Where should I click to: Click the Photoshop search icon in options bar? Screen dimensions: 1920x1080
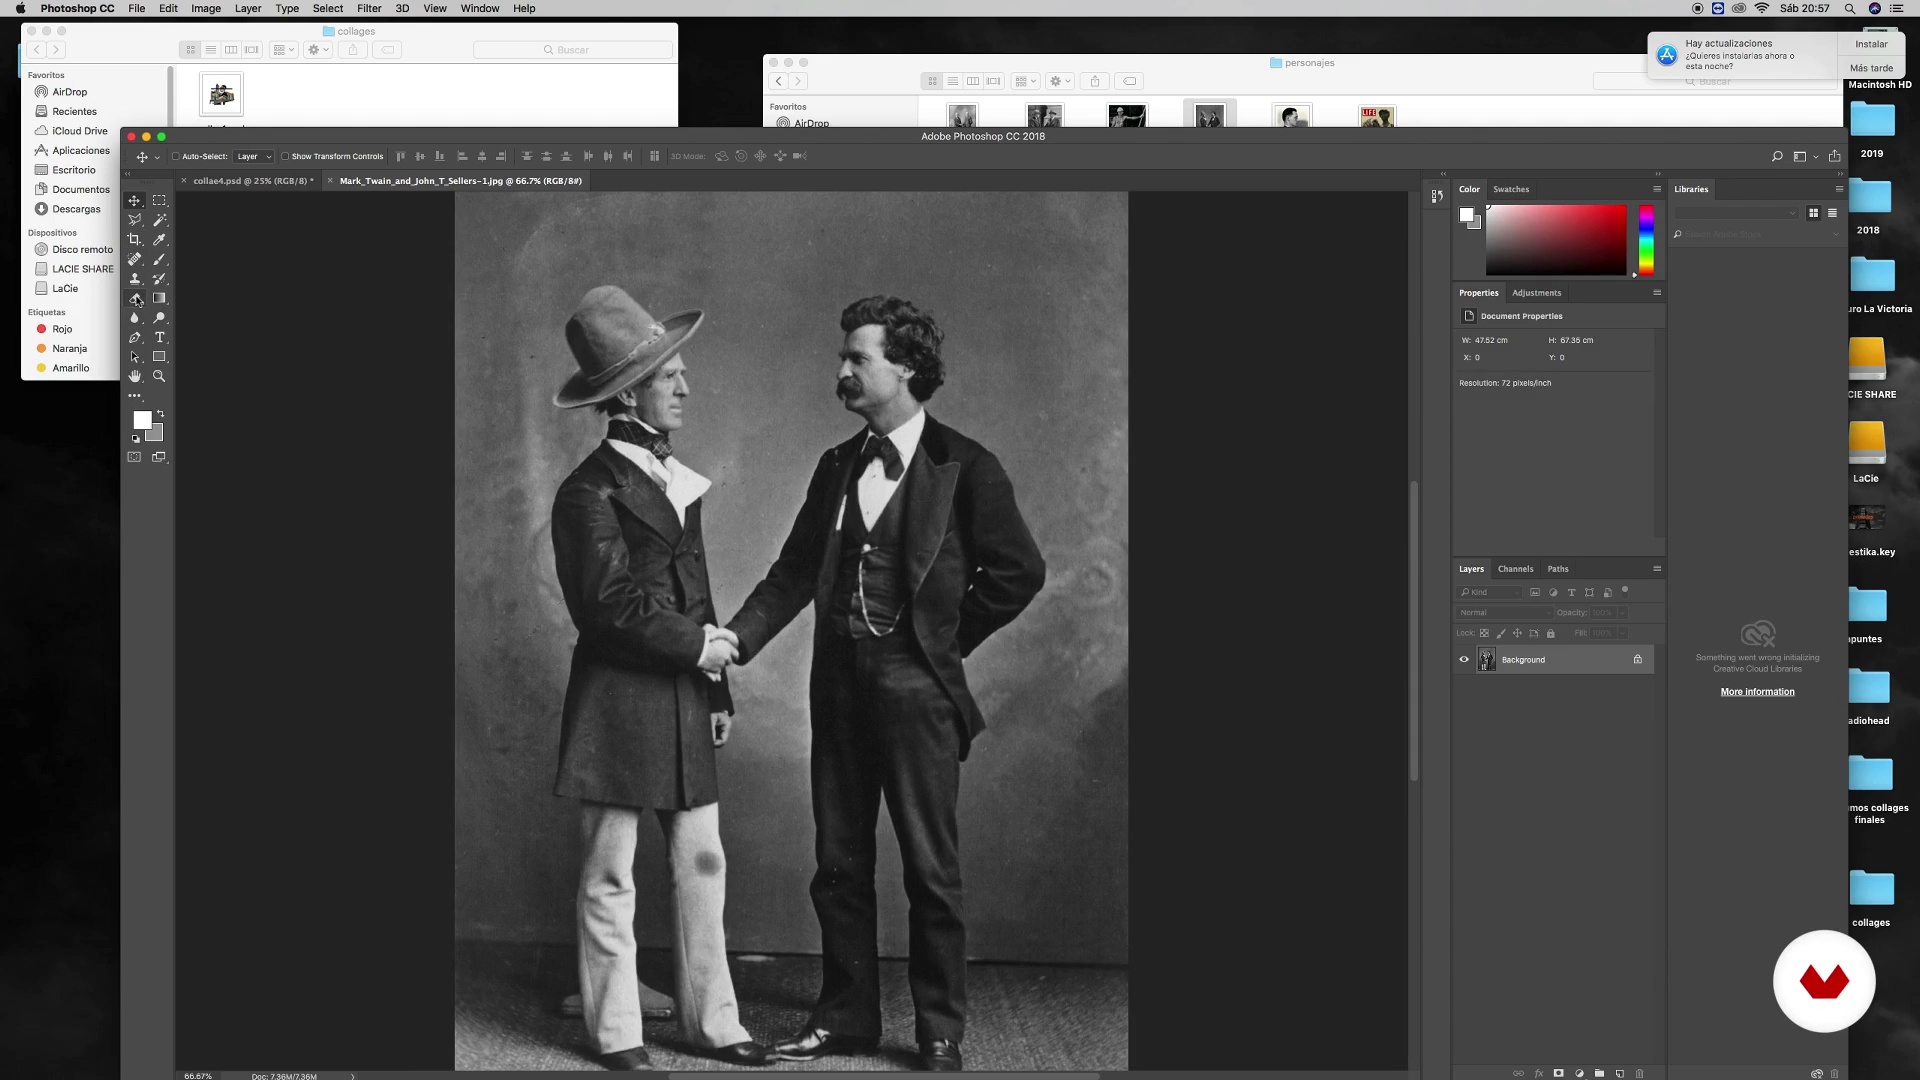point(1777,156)
